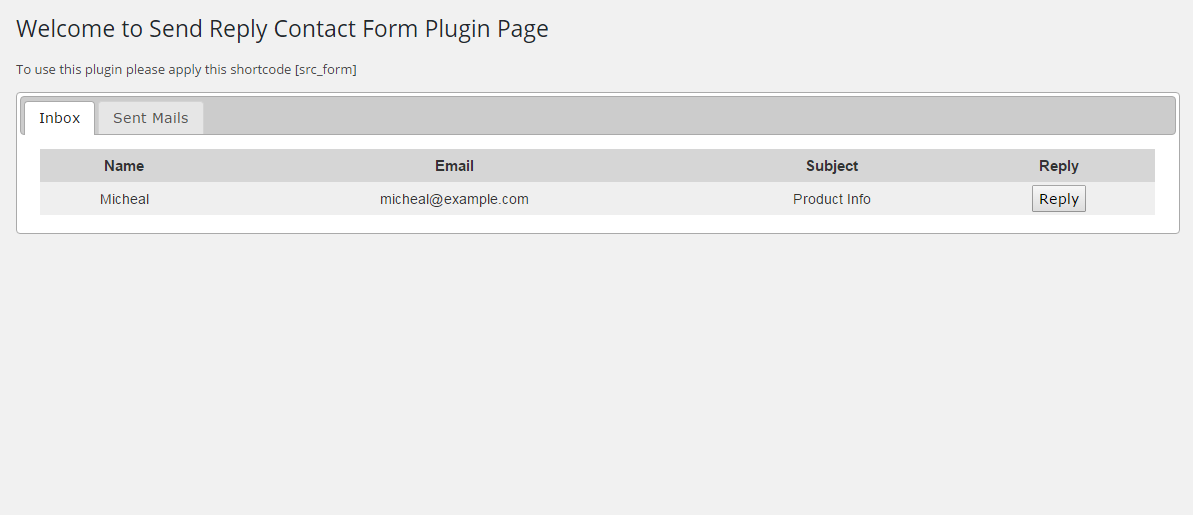Screen dimensions: 1193x515
Task: Open the Sent Mails tab
Action: click(x=151, y=118)
